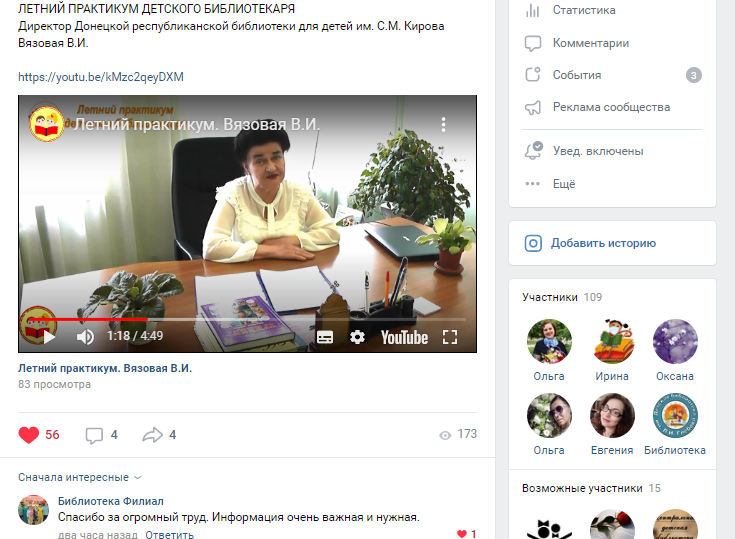
Task: Click the camera story icon
Action: pos(533,243)
